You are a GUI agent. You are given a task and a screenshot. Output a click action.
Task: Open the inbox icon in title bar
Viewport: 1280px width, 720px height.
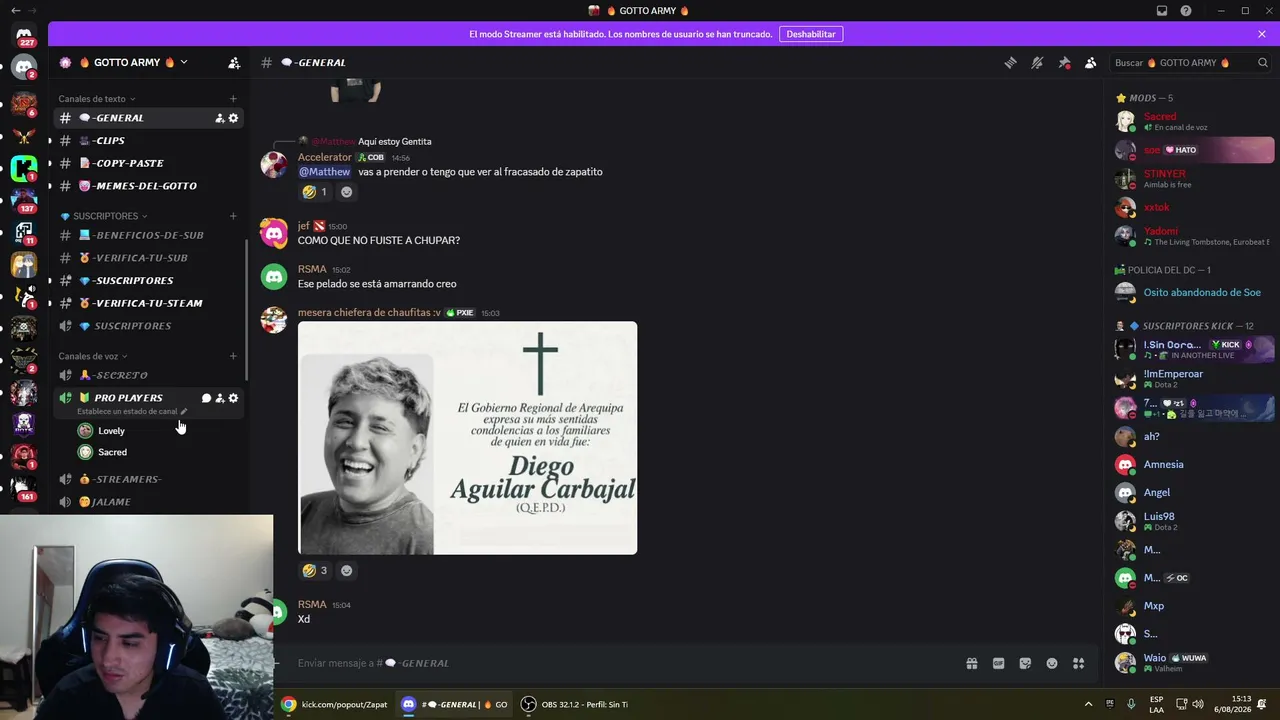tap(1162, 11)
